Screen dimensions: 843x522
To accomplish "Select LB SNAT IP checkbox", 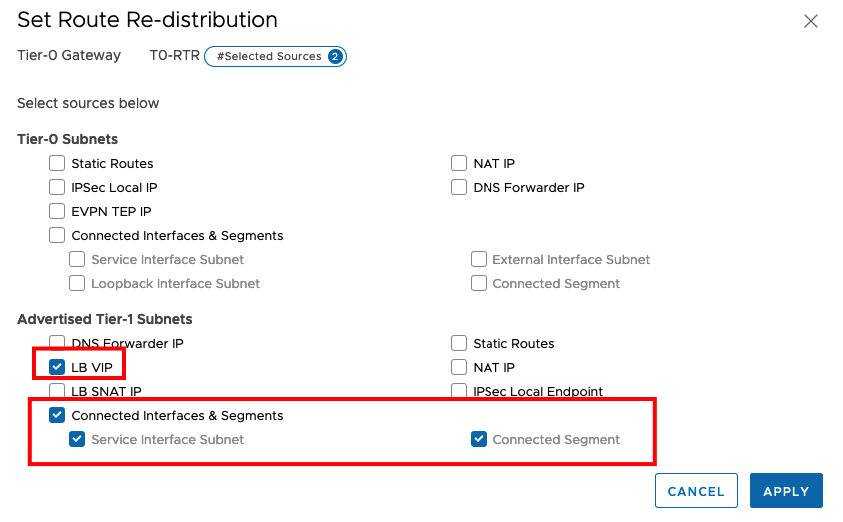I will click(x=57, y=391).
